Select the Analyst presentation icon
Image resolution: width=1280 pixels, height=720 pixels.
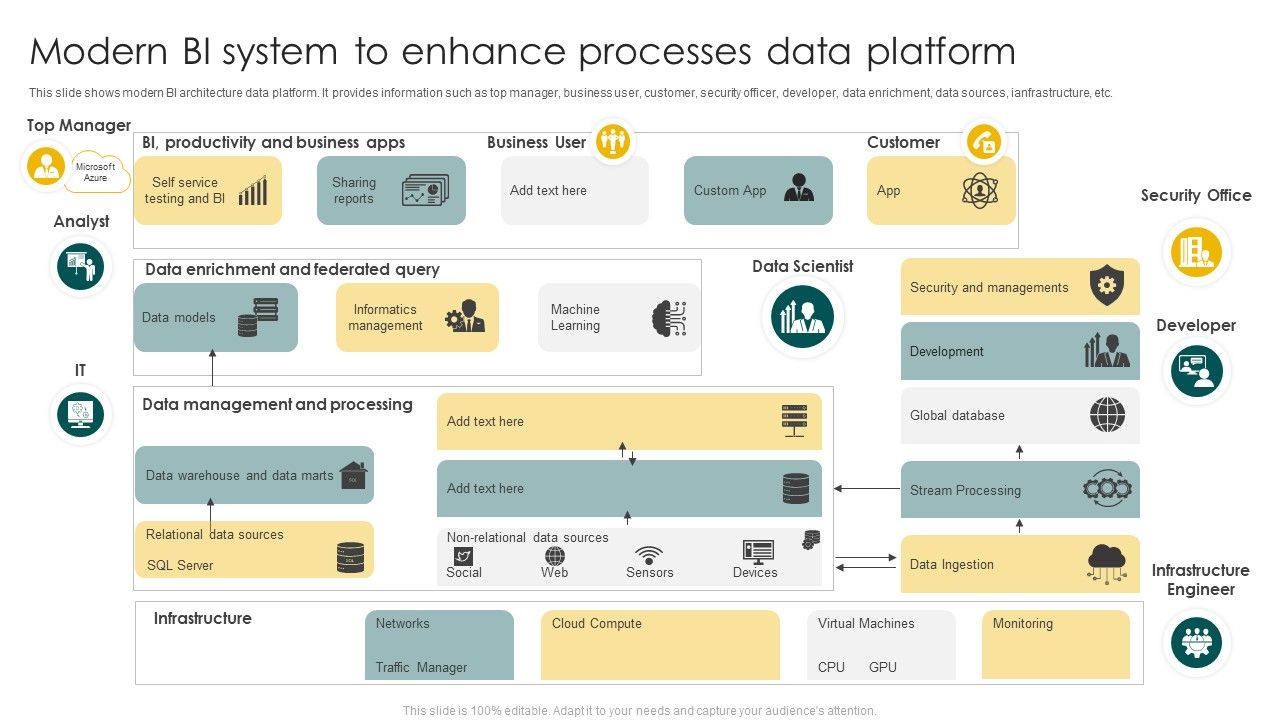[80, 267]
